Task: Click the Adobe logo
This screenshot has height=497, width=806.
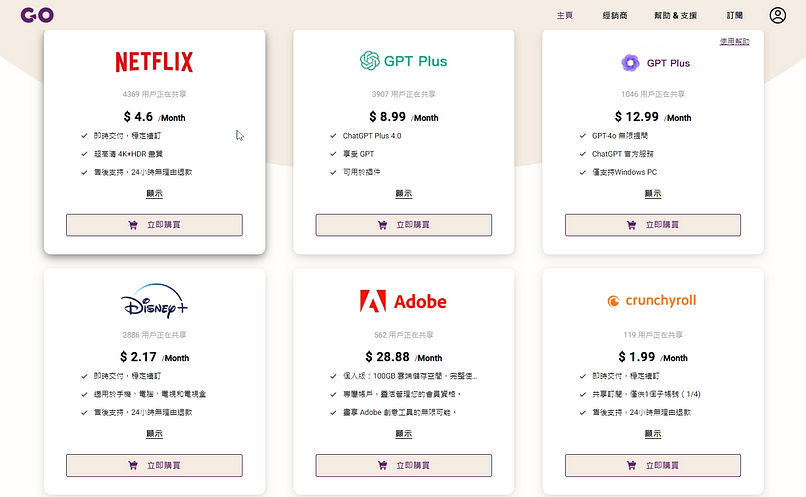Action: [x=404, y=301]
